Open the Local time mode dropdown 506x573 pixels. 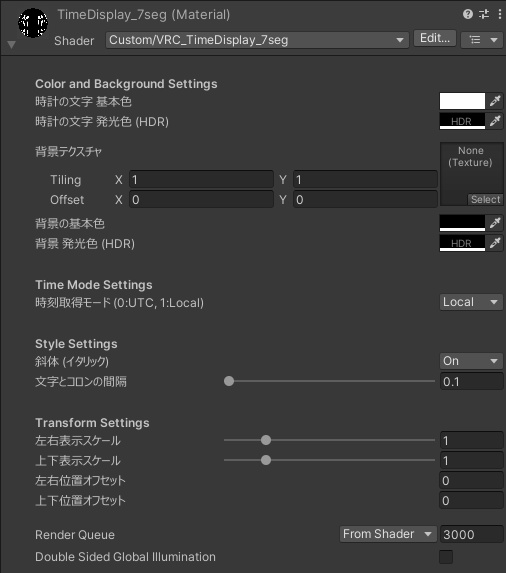tap(471, 302)
